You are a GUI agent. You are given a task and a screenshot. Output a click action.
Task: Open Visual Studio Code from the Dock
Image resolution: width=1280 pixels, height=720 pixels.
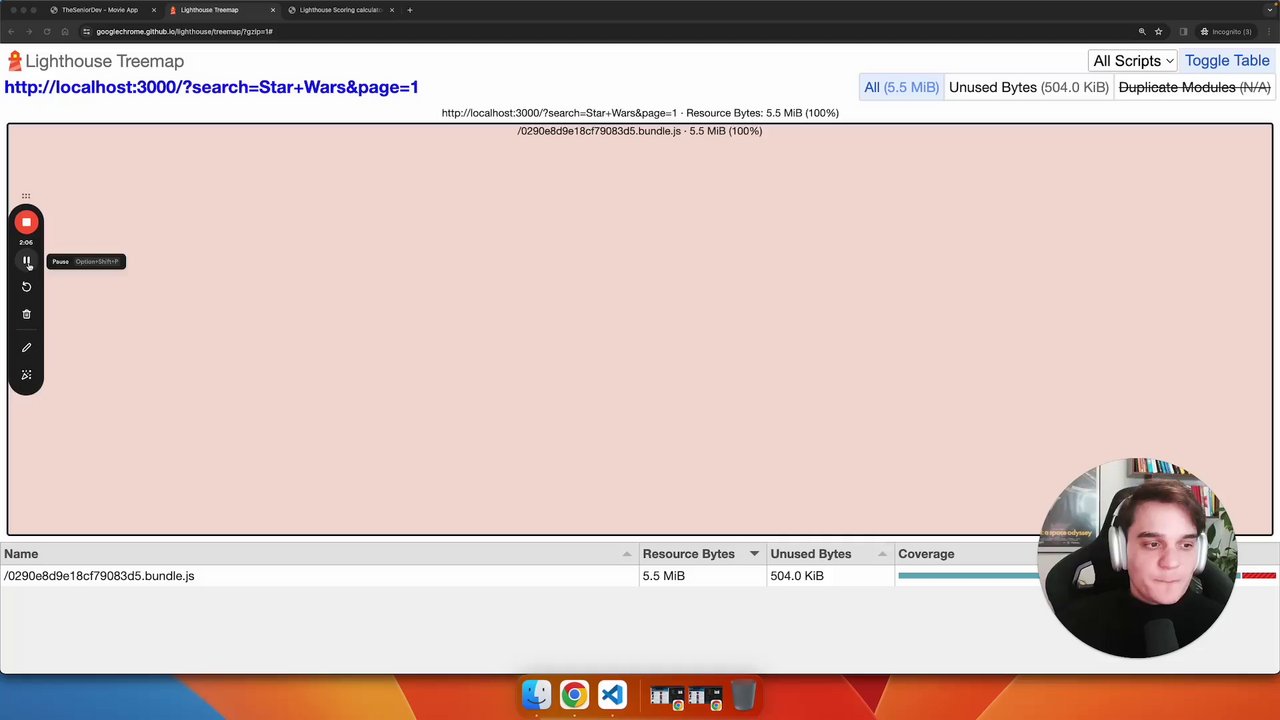tap(612, 694)
